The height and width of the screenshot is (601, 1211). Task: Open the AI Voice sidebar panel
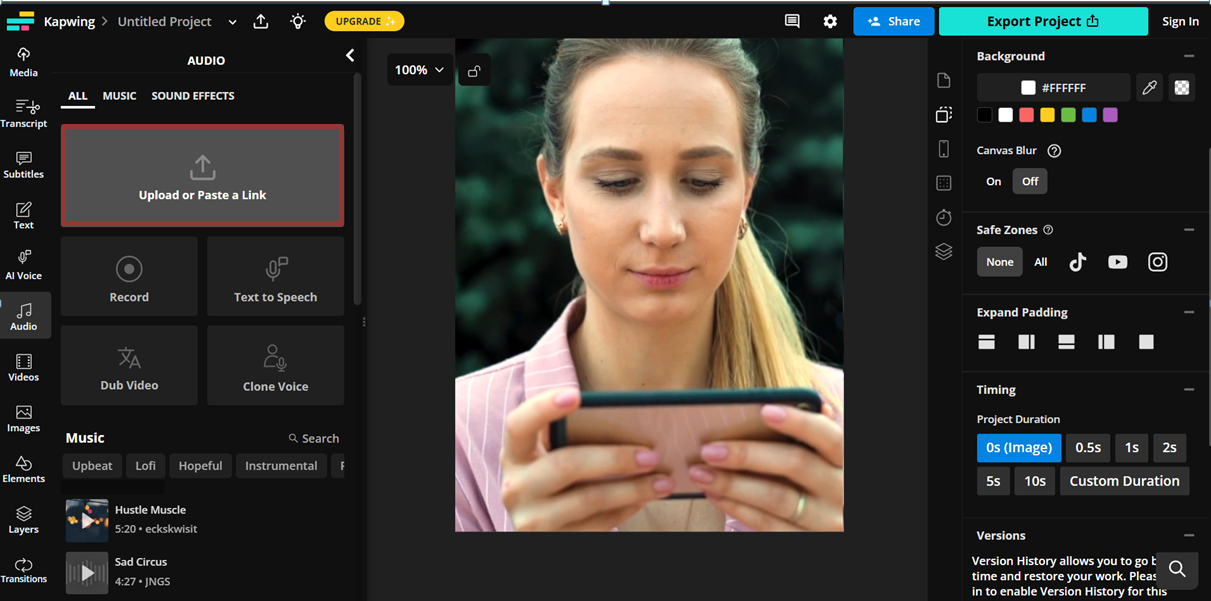(x=24, y=265)
